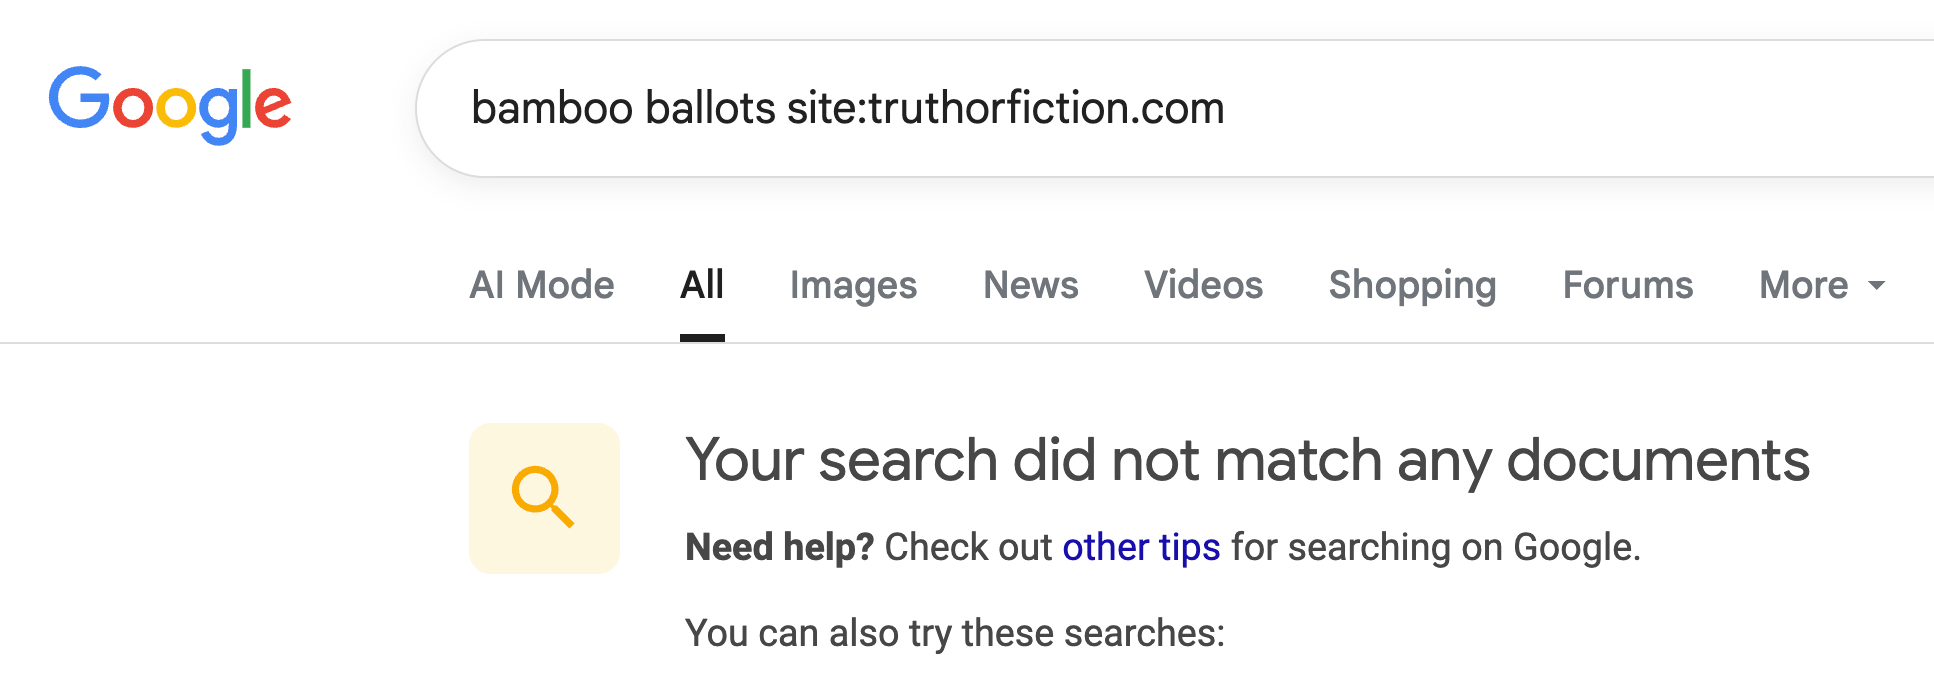The width and height of the screenshot is (1934, 686).
Task: Expand the More menu label
Action: point(1803,285)
